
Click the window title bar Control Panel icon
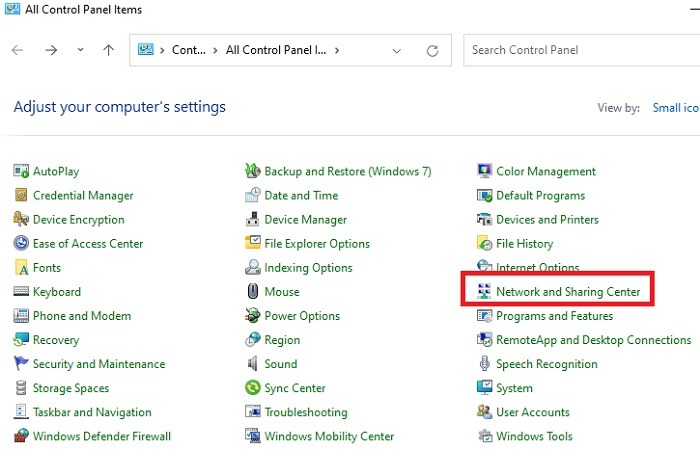click(12, 8)
